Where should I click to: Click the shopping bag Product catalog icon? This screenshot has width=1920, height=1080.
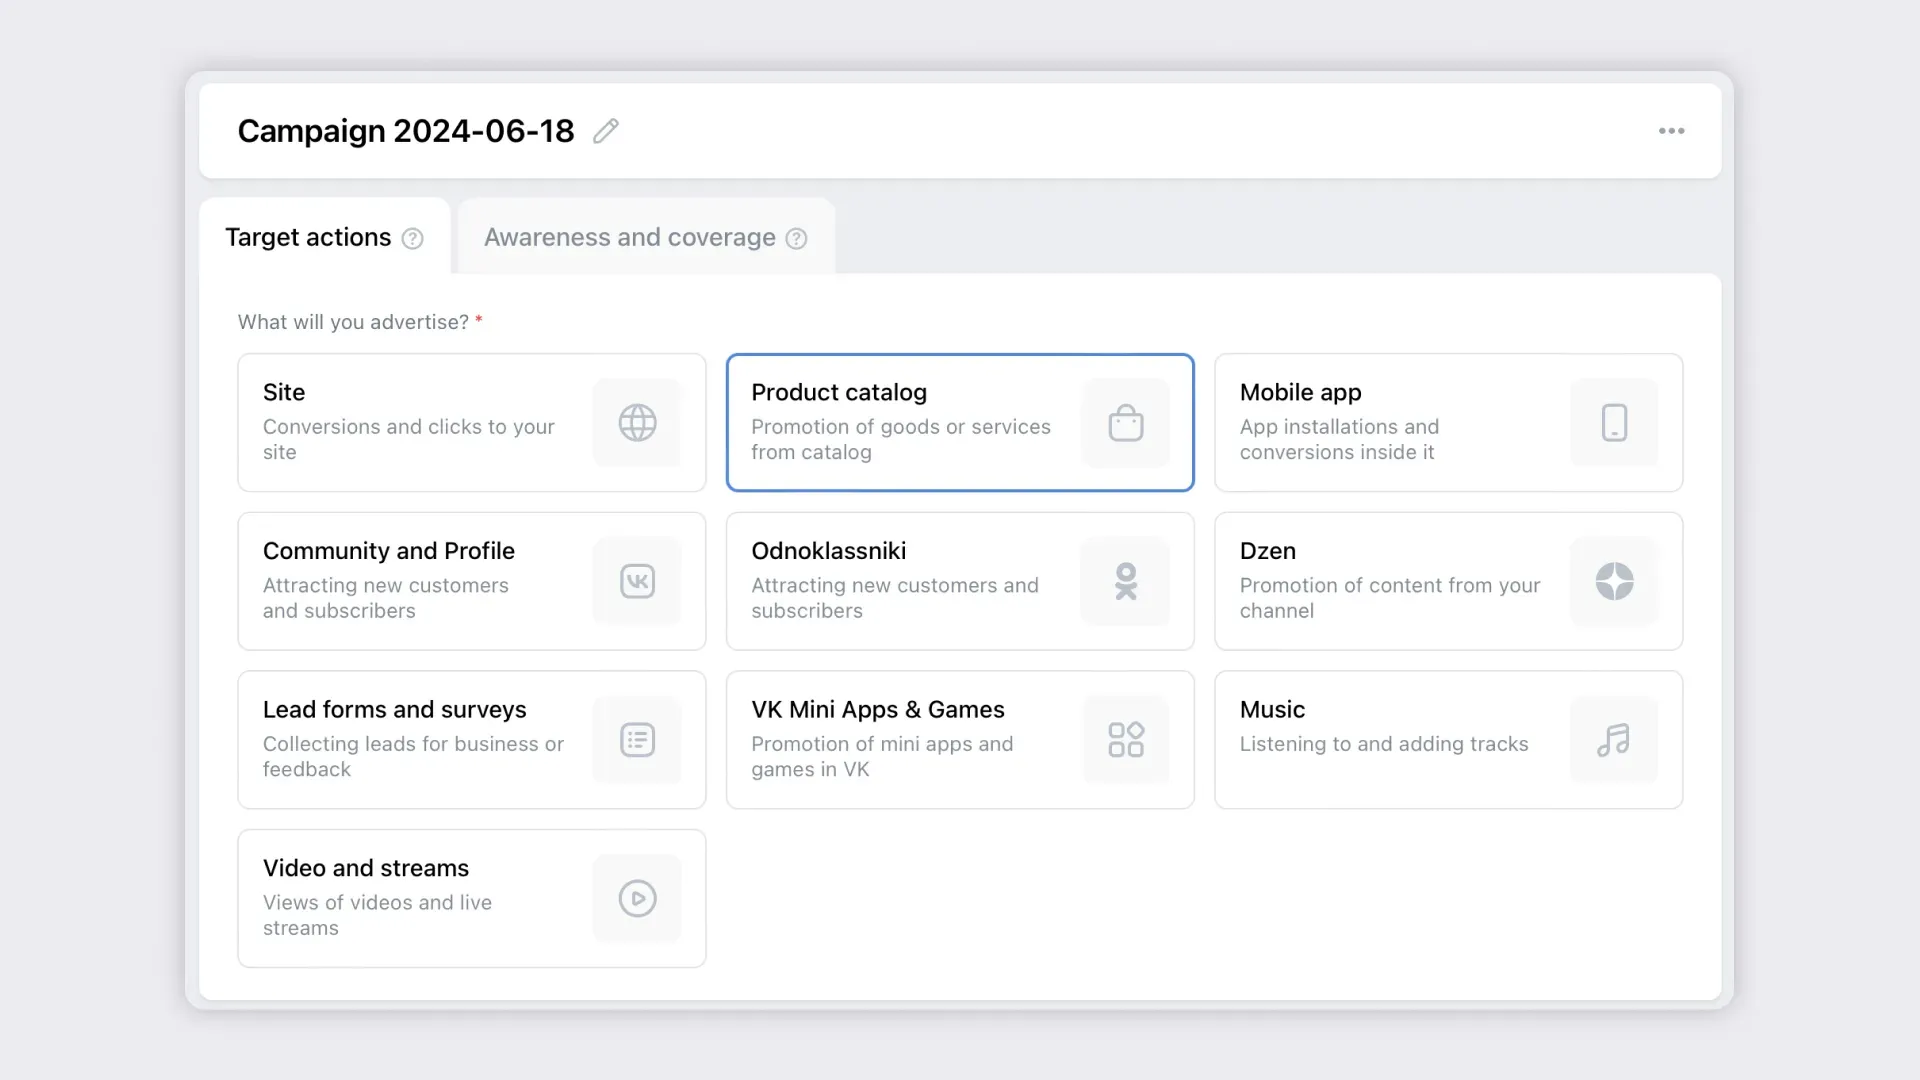pyautogui.click(x=1125, y=423)
